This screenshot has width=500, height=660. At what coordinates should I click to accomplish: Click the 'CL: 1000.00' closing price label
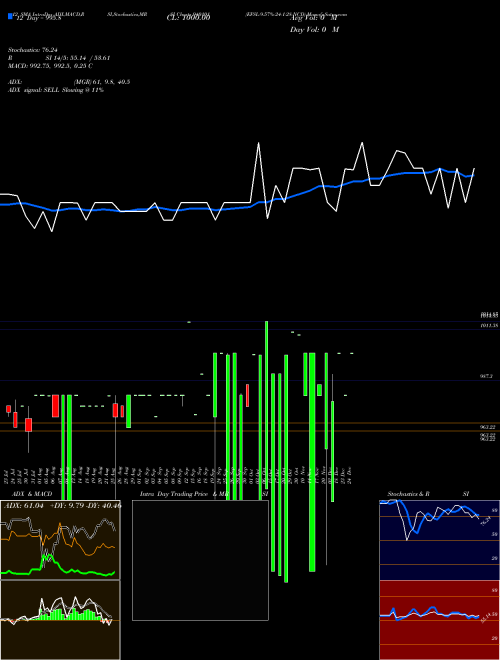point(188,18)
